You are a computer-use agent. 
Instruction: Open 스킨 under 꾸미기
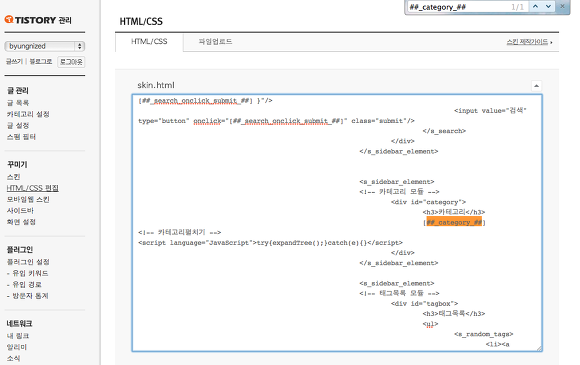[x=13, y=177]
